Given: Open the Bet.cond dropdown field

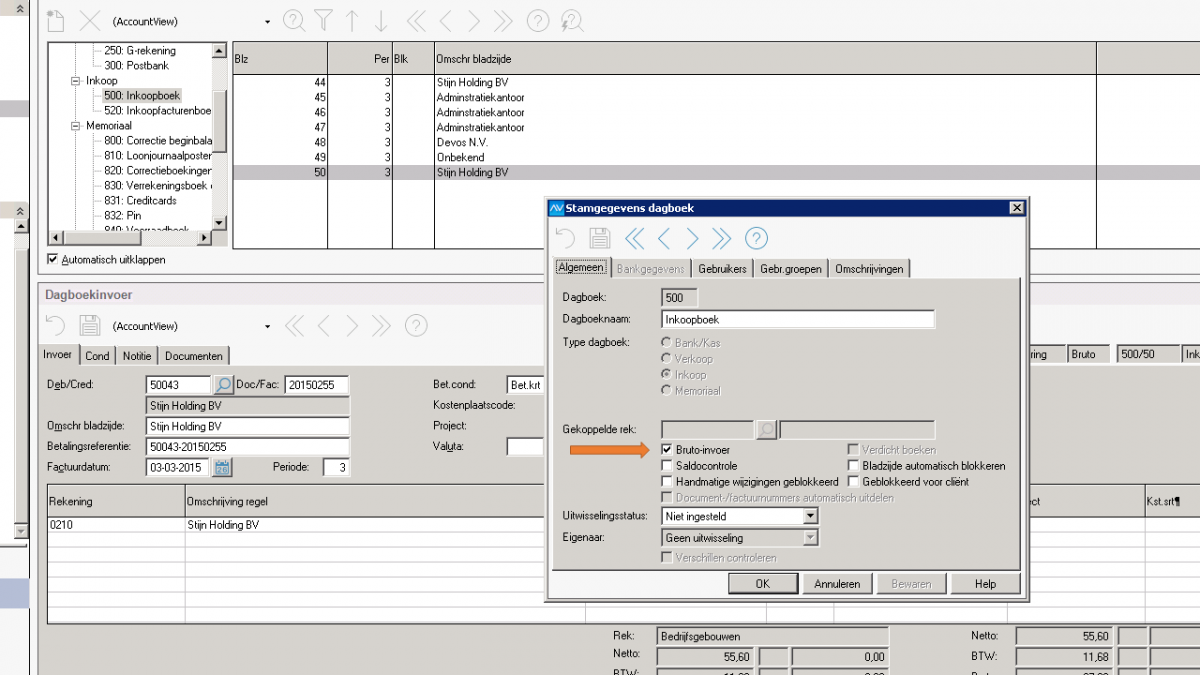Looking at the screenshot, I should point(525,385).
